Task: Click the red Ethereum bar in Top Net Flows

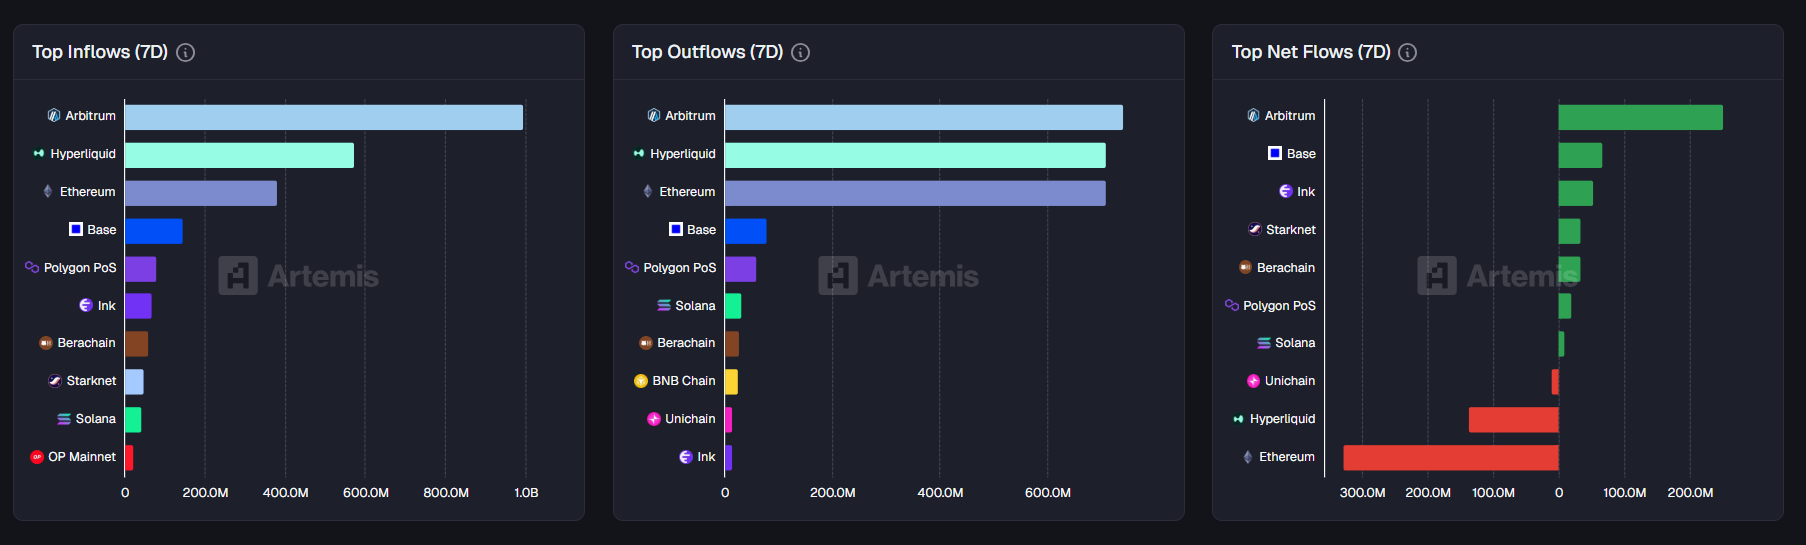Action: coord(1450,458)
